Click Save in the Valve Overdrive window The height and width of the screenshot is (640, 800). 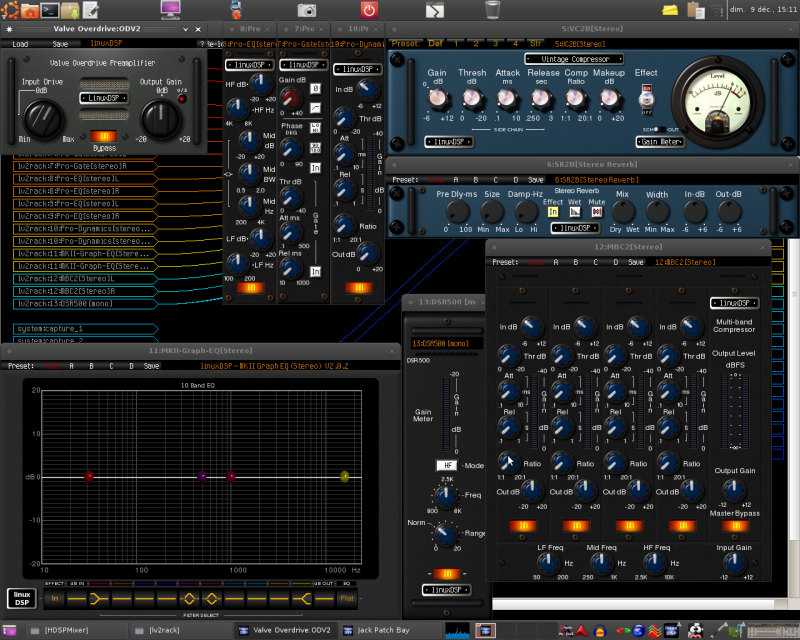coord(60,44)
